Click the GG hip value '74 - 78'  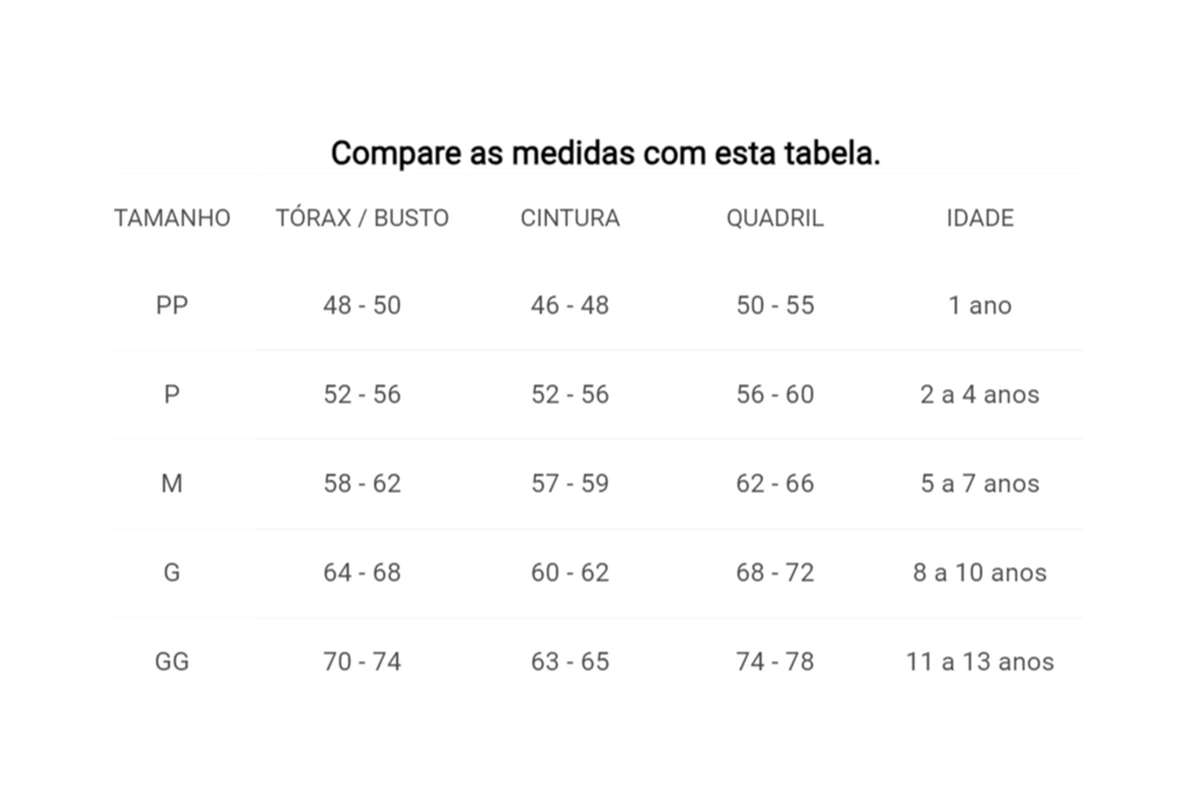775,661
